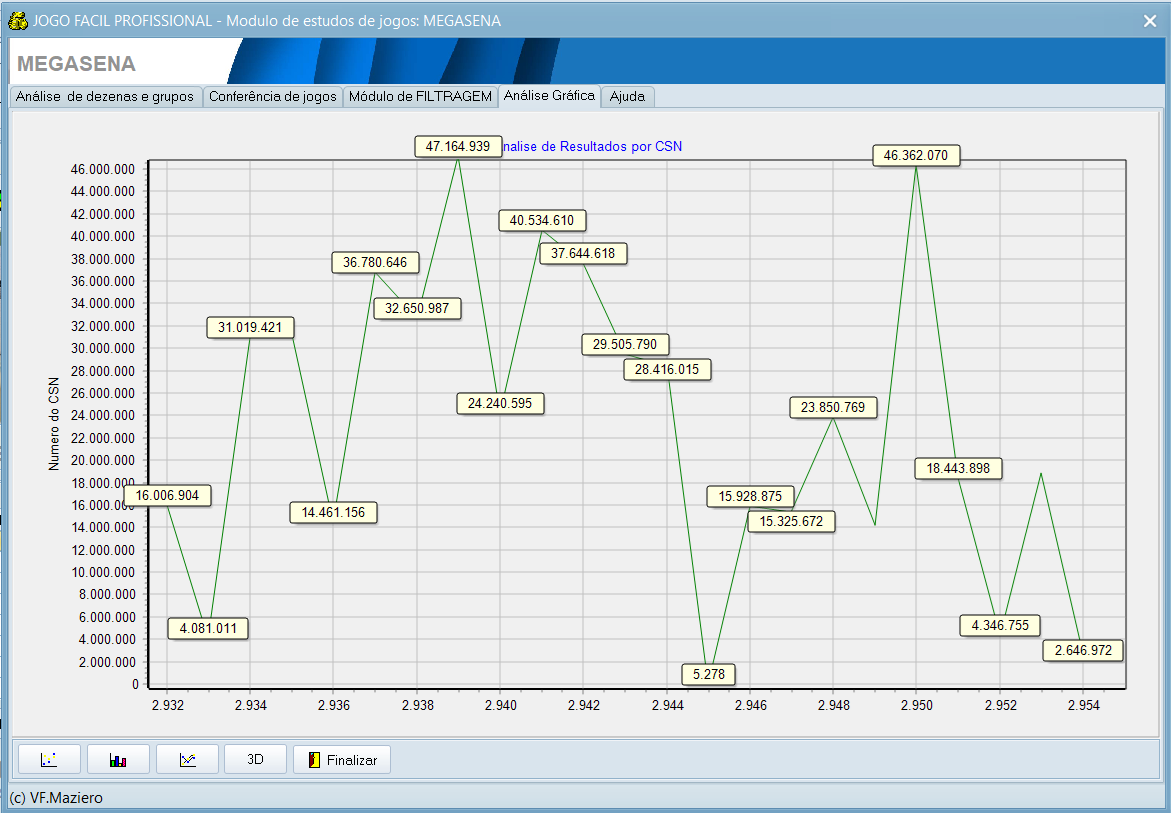Click the 16.006.904 data label

(168, 496)
